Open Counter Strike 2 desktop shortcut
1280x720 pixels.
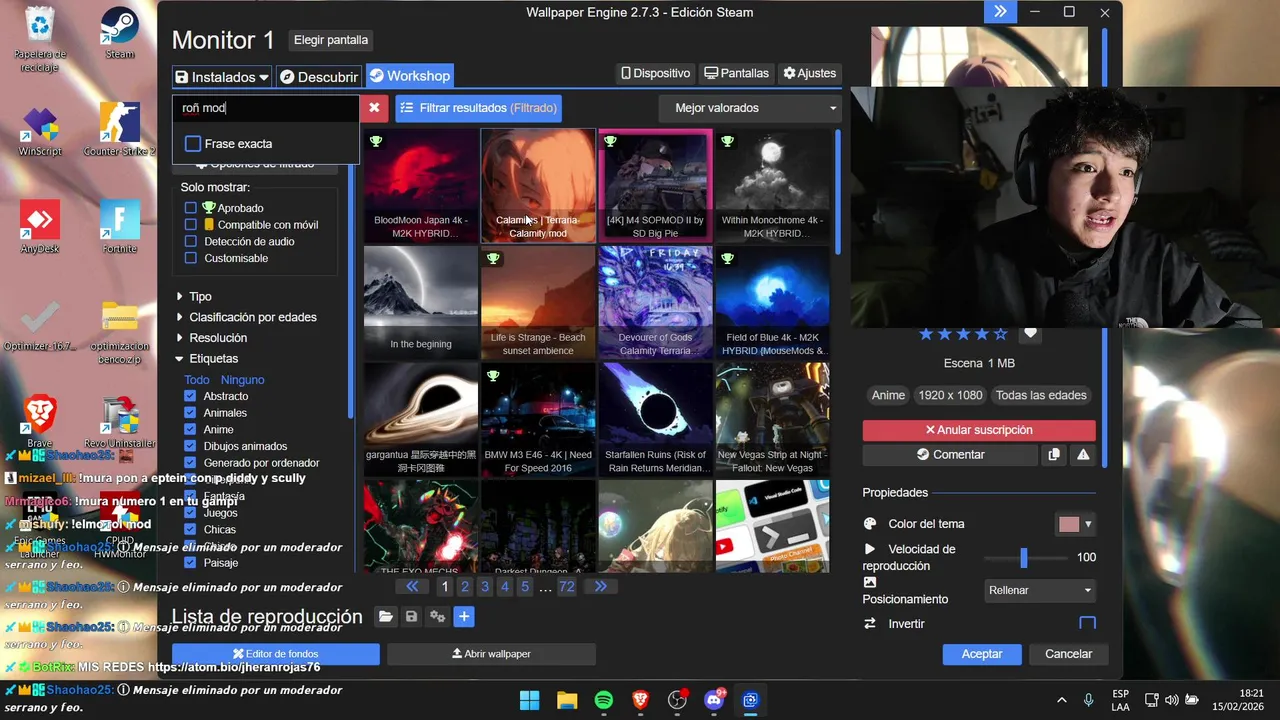point(119,130)
